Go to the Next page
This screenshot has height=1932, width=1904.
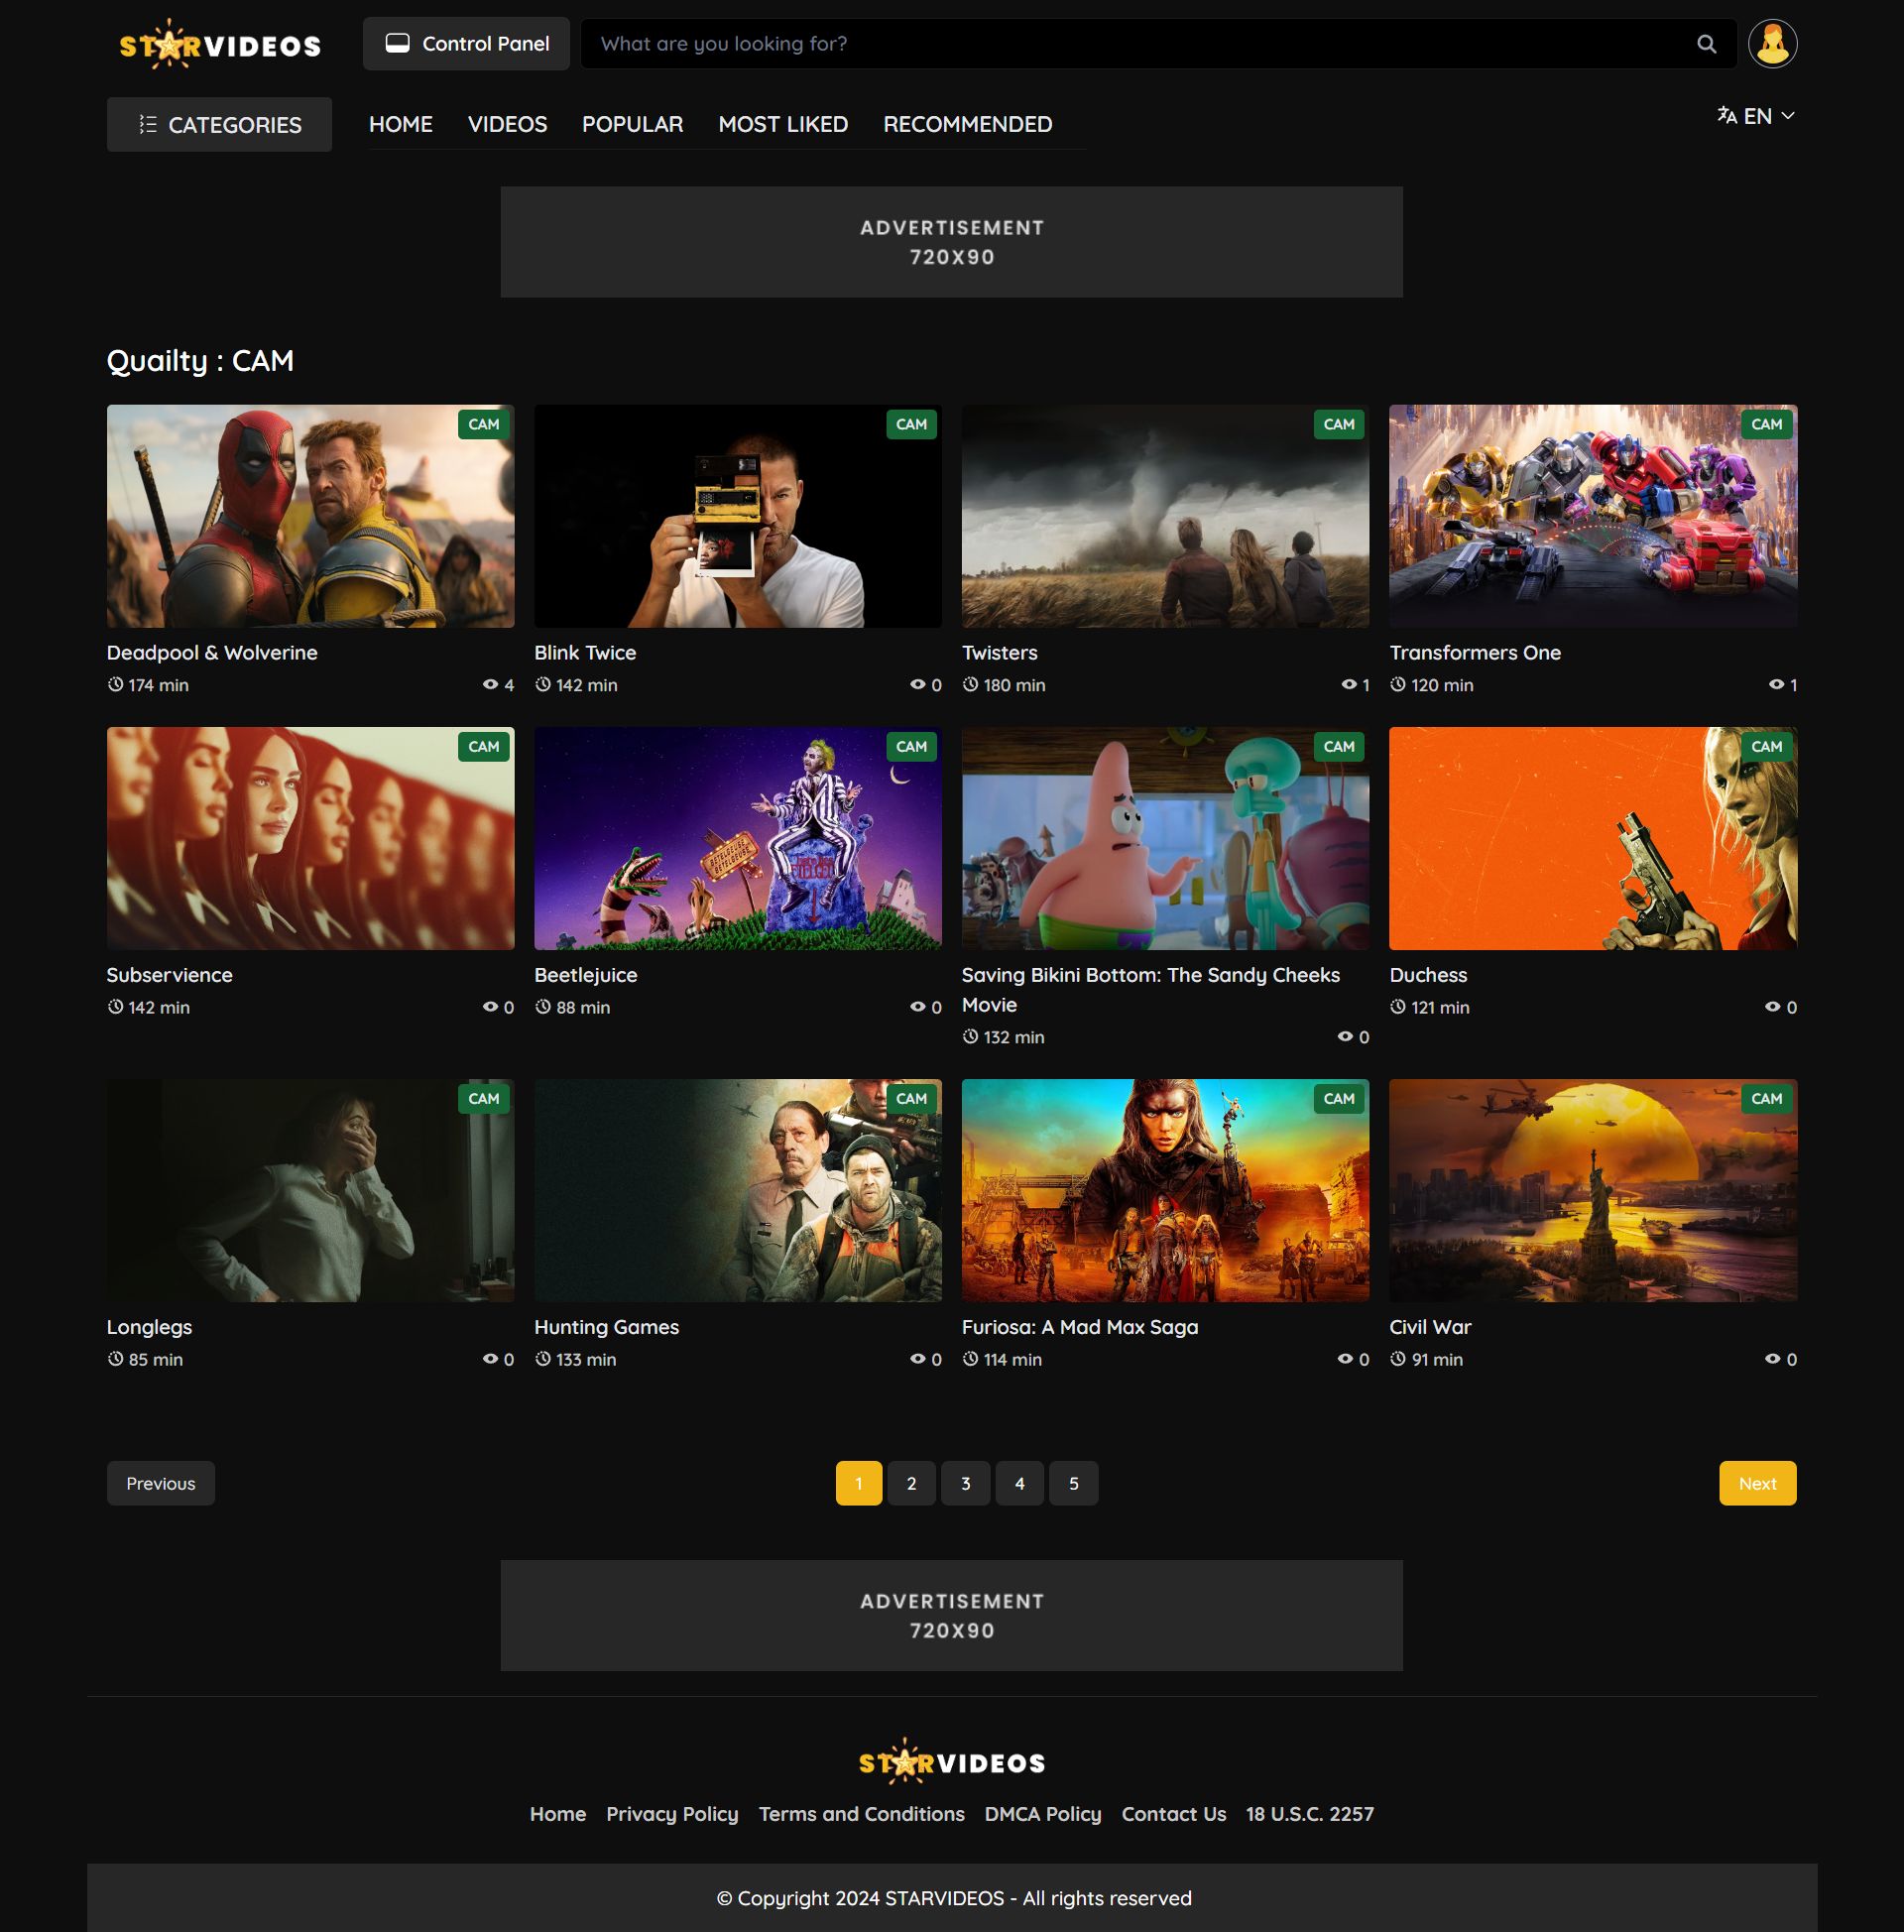pos(1757,1483)
